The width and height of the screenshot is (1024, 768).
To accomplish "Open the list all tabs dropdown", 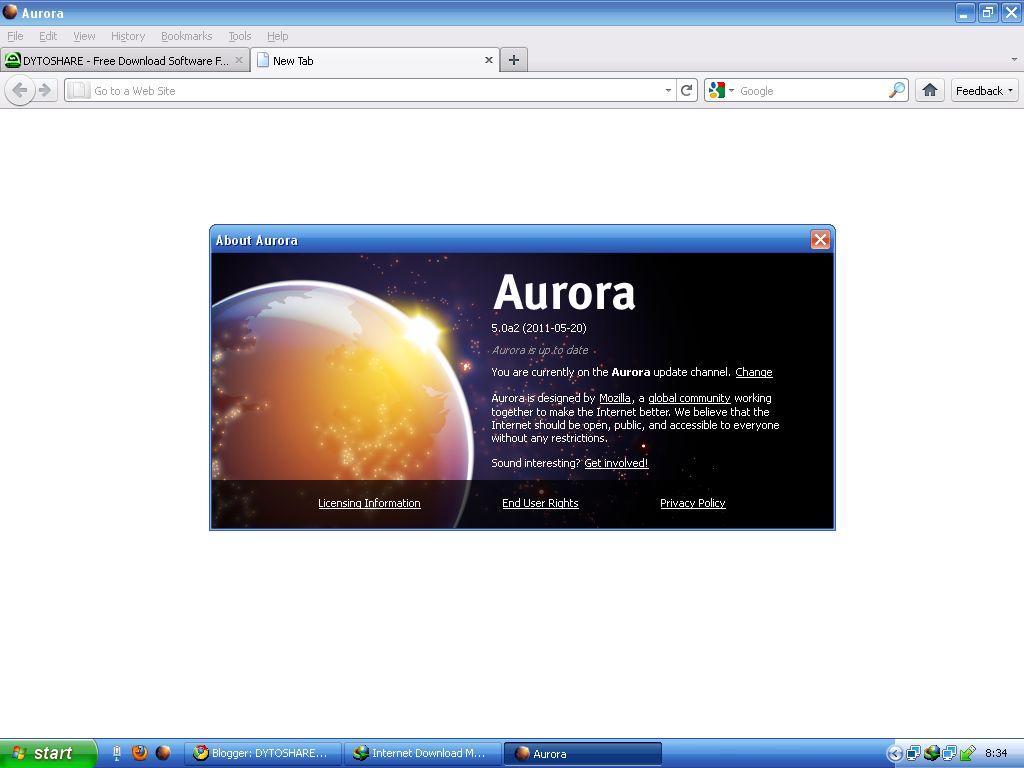I will click(1014, 59).
